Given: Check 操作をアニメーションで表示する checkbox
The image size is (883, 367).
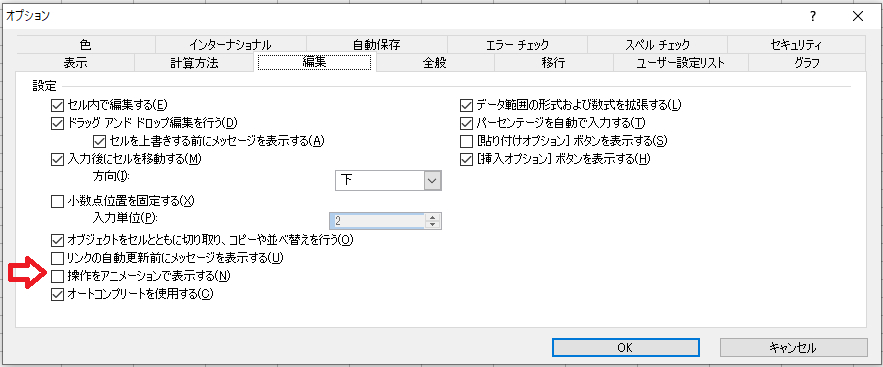Looking at the screenshot, I should [x=57, y=276].
